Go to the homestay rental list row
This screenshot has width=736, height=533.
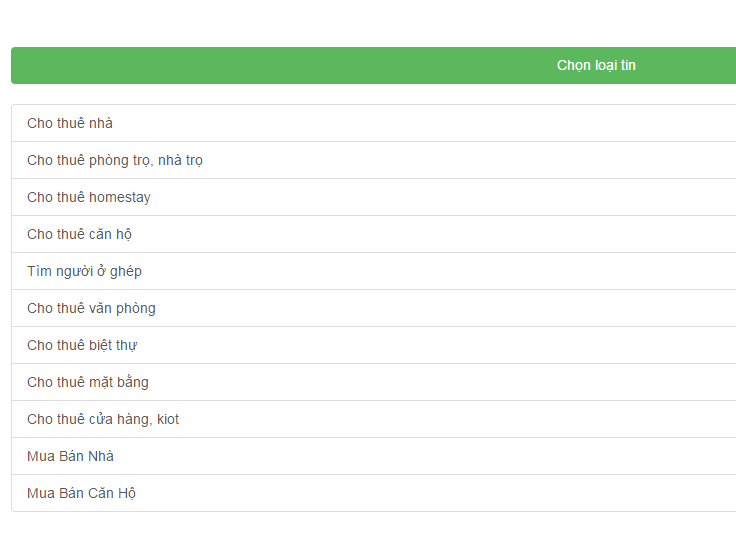[89, 197]
